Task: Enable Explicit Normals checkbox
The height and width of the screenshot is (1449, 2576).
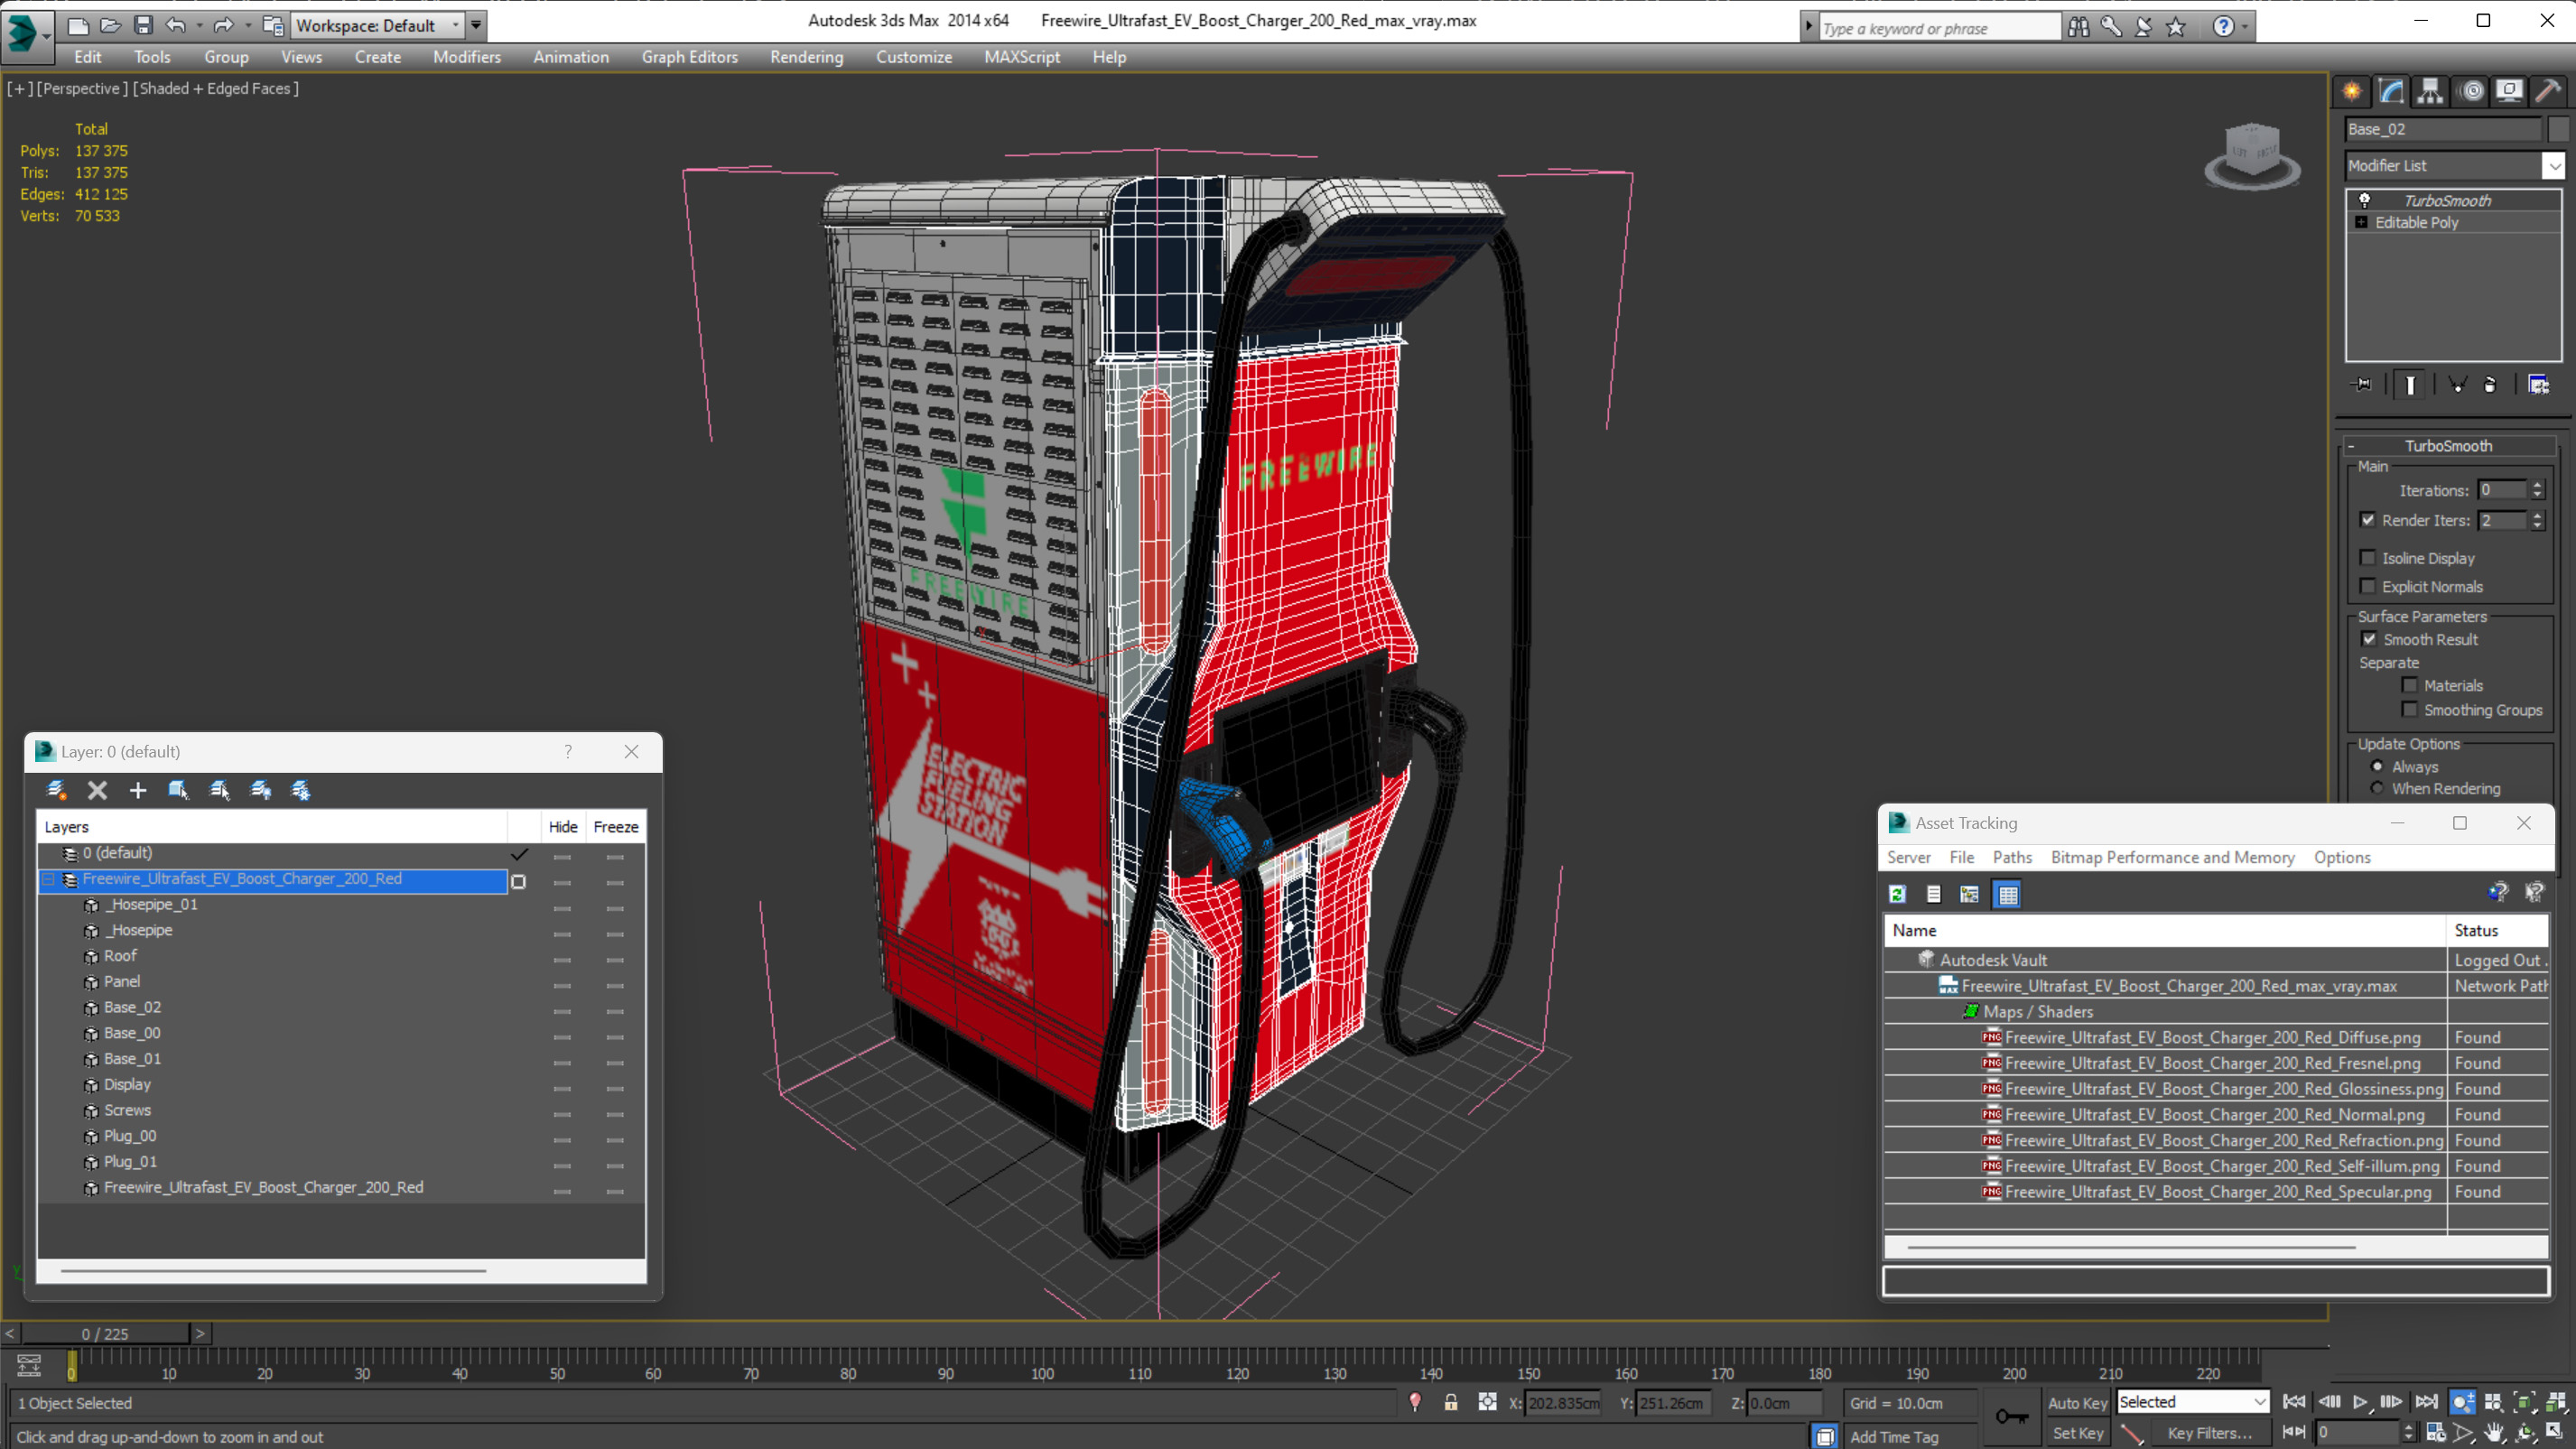Action: pos(2367,586)
